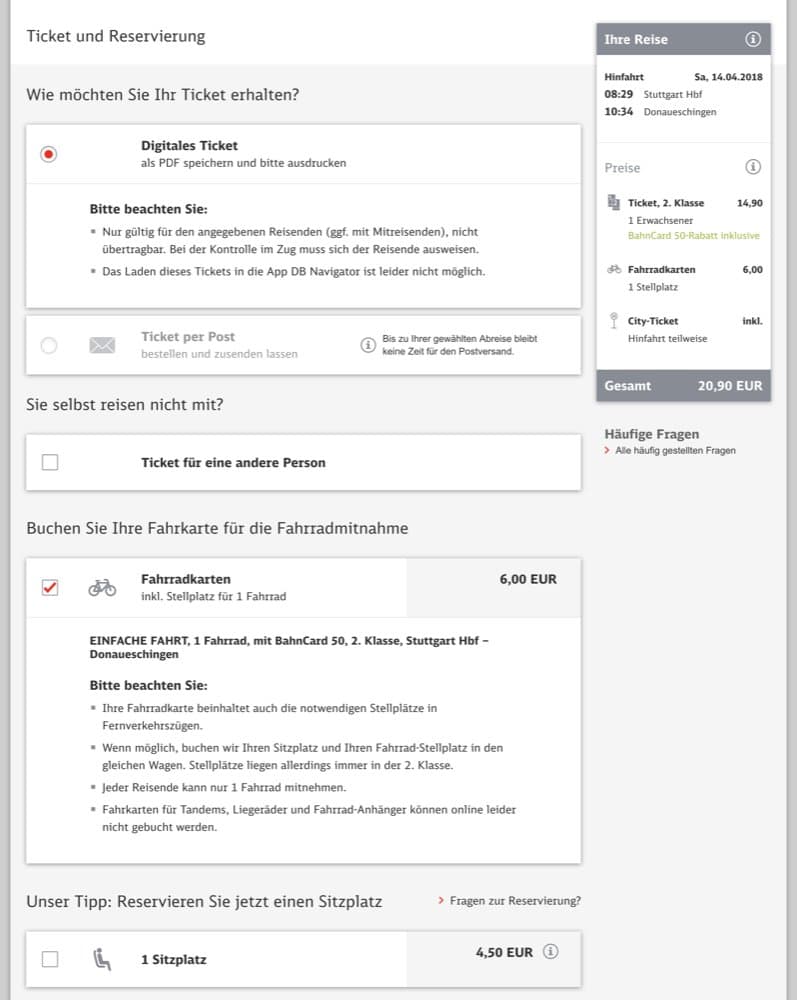Click the Gesamt 20,90 EUR total bar
The image size is (797, 1000).
coord(683,385)
